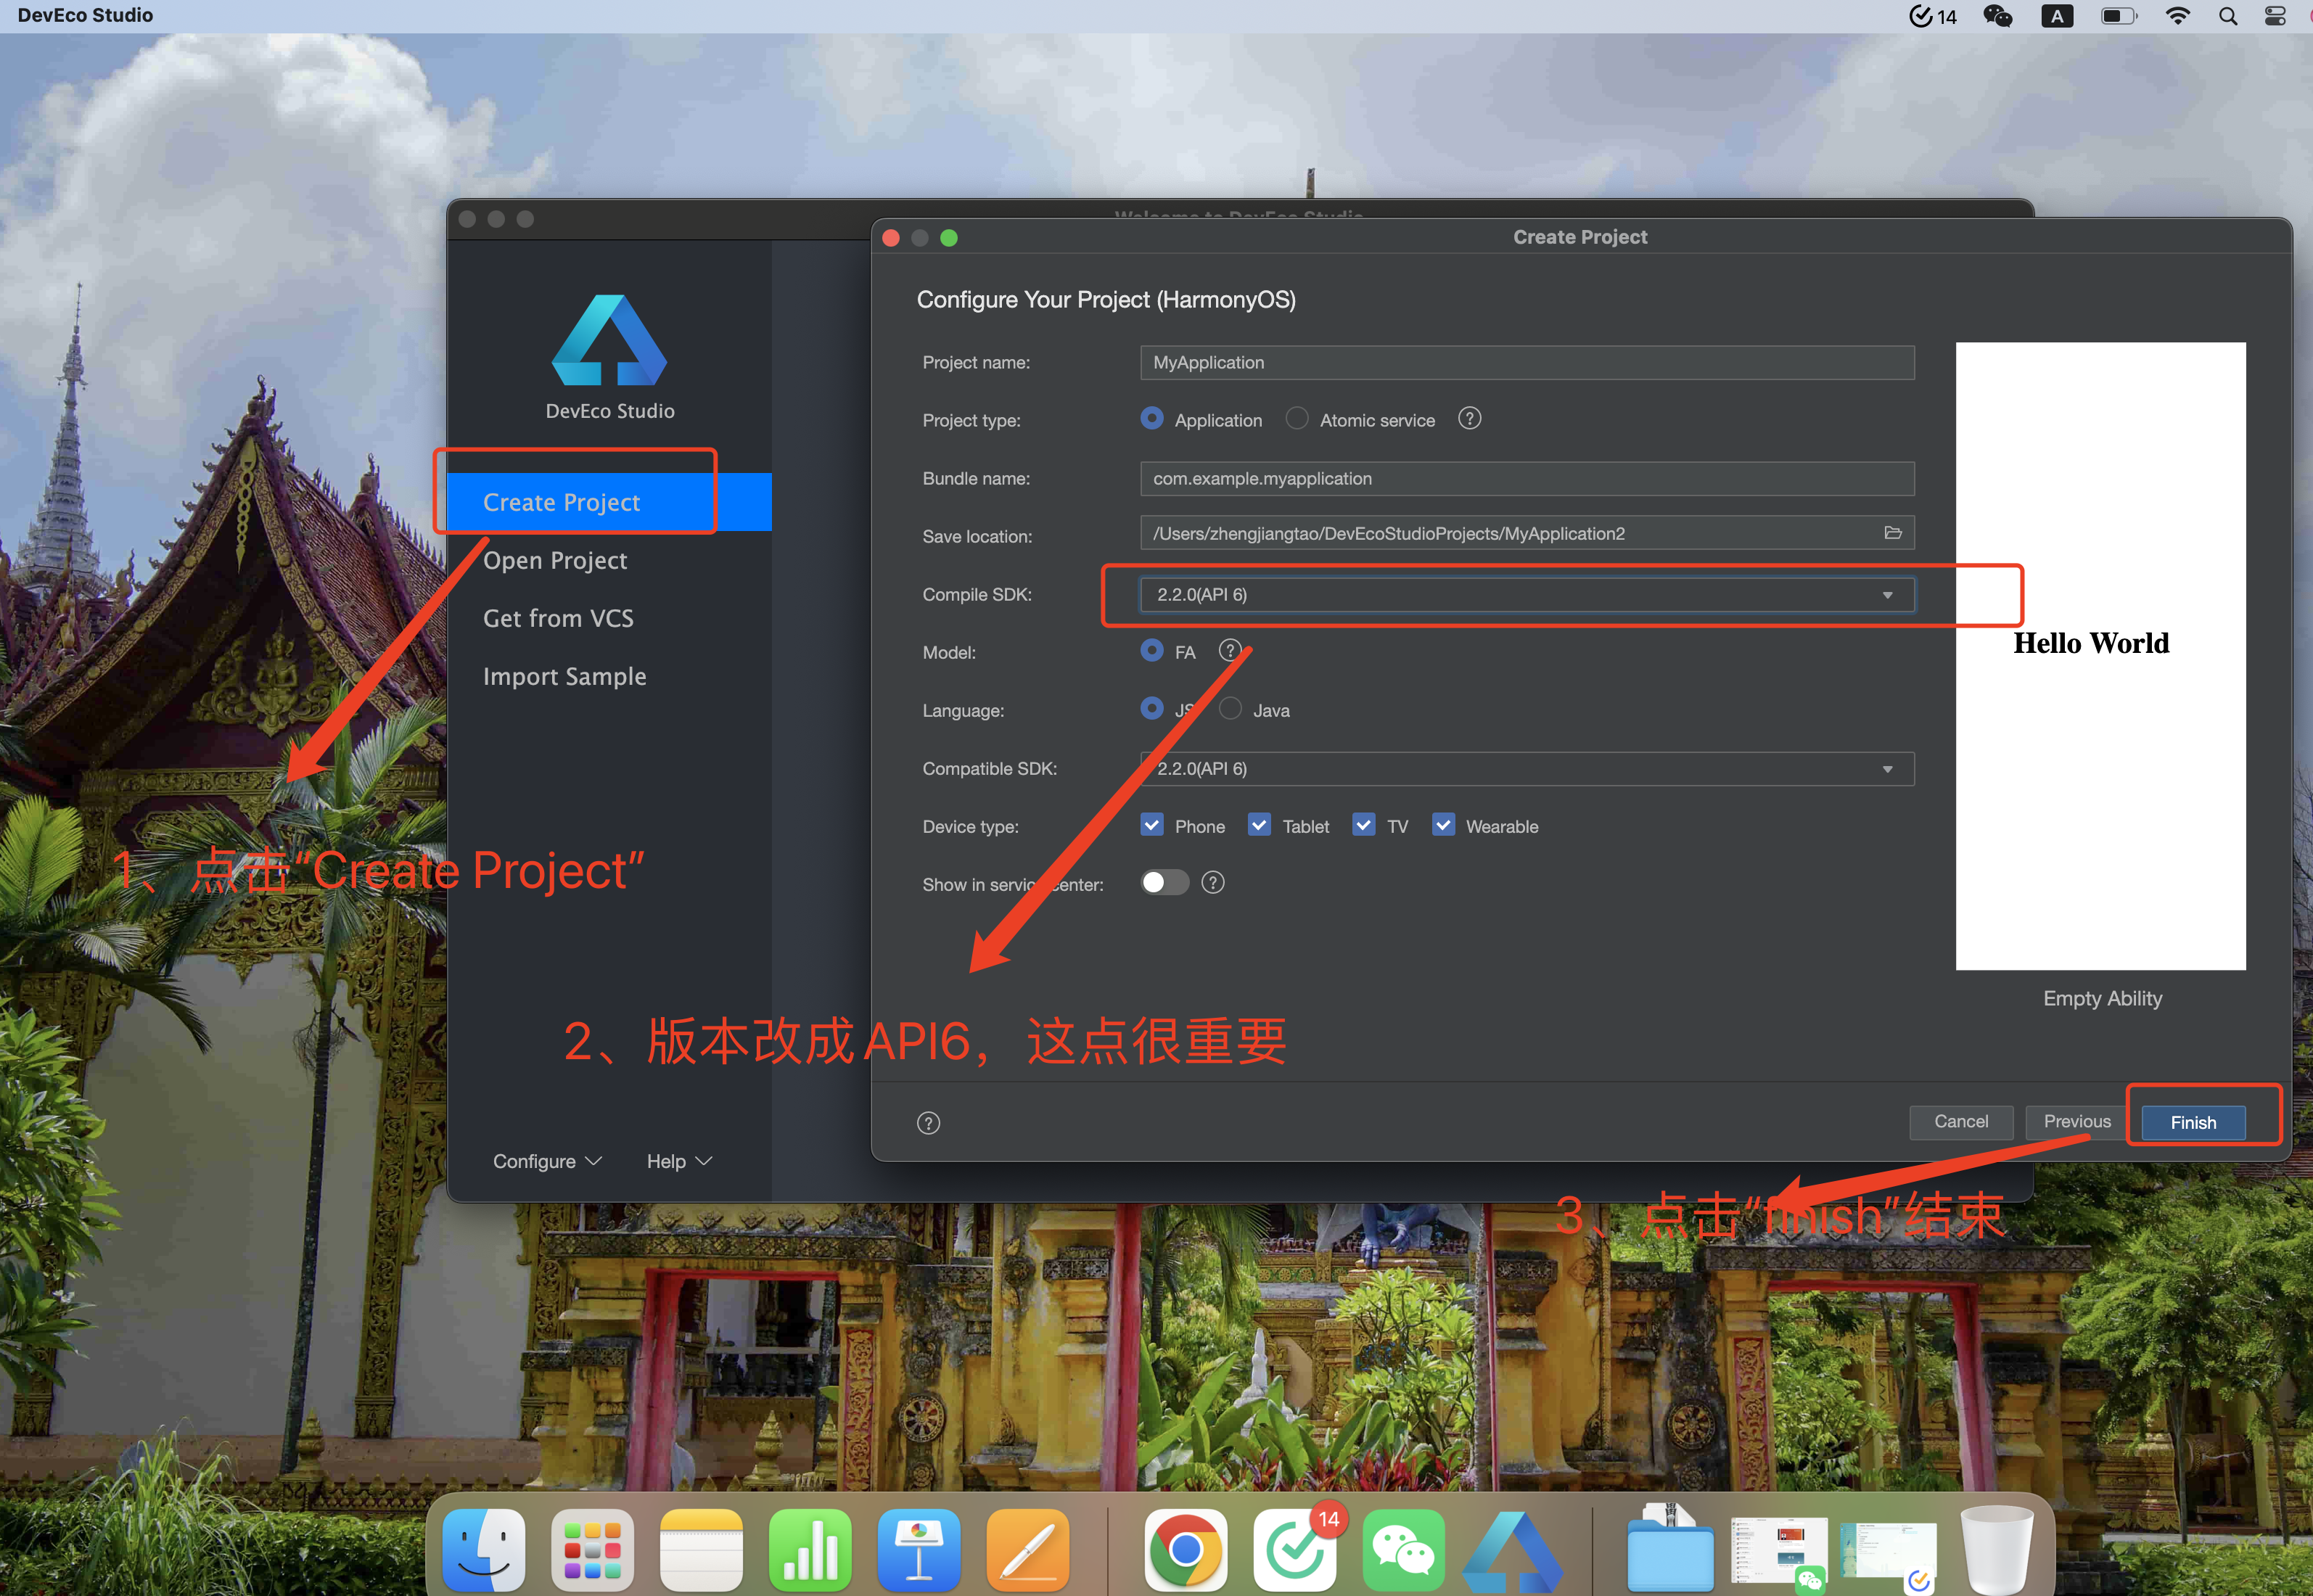
Task: Open Numbers from the dock
Action: coord(810,1549)
